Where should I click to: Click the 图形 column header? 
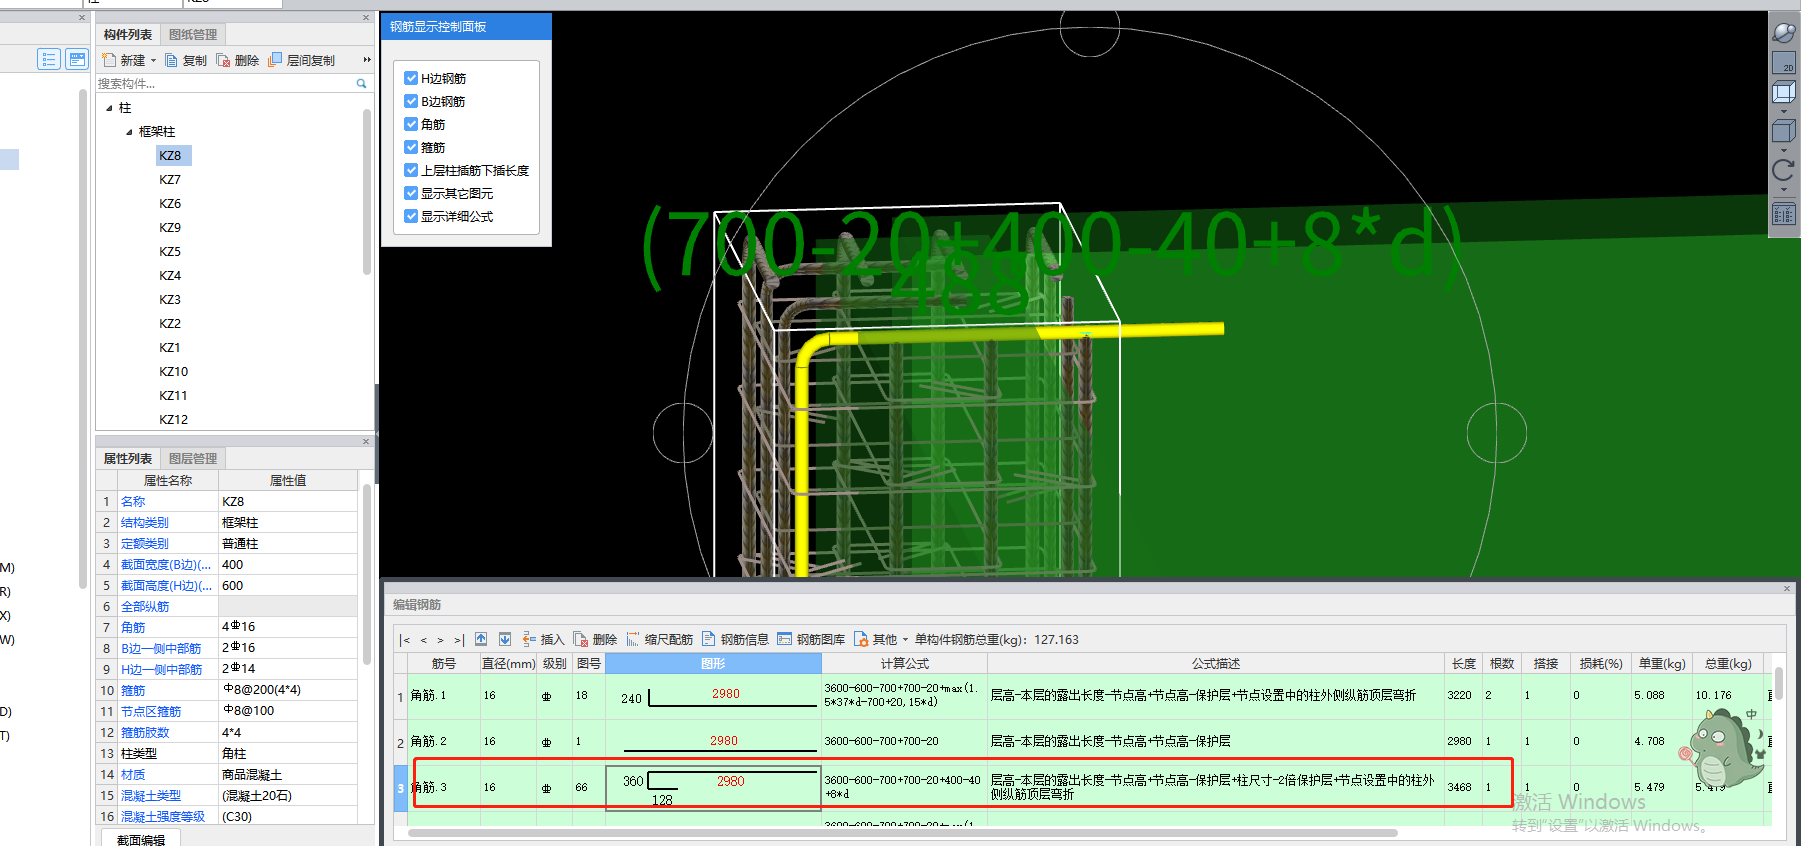point(713,664)
